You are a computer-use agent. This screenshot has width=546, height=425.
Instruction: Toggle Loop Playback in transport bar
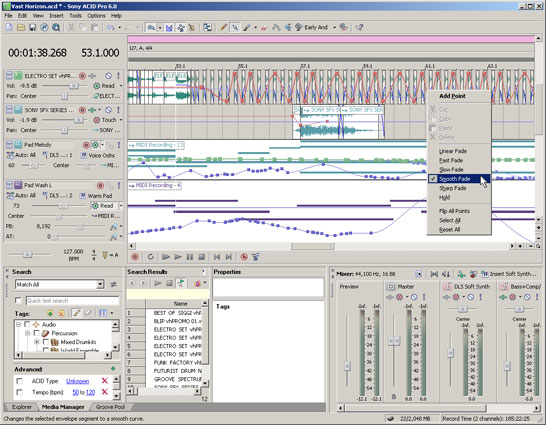150,257
